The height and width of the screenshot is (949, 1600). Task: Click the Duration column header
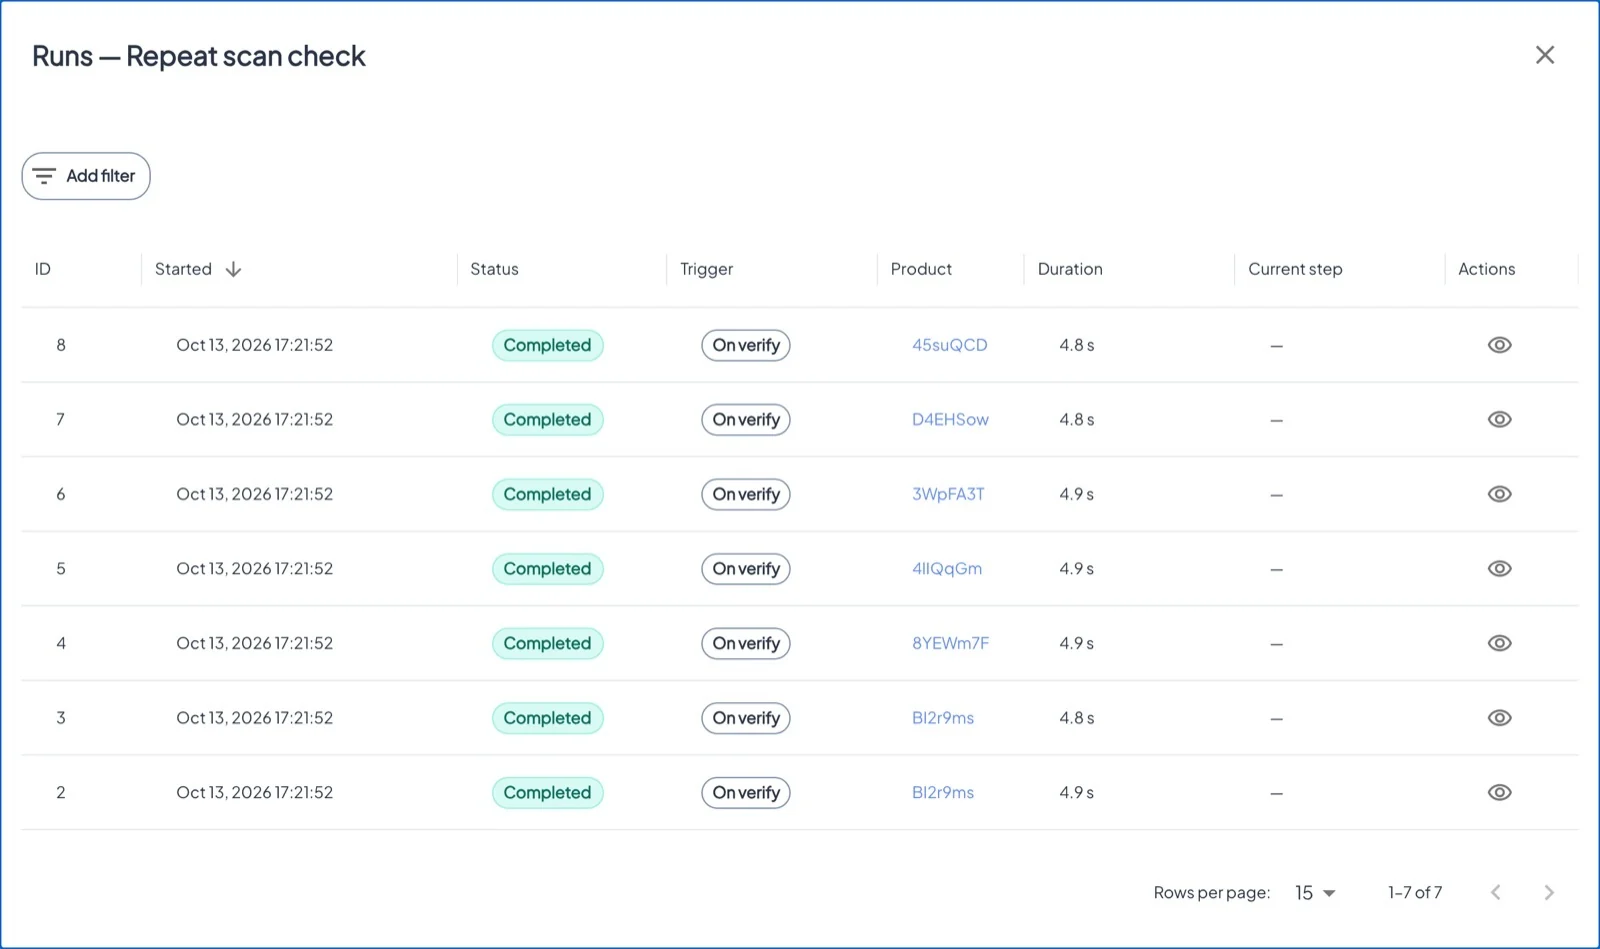click(1070, 269)
